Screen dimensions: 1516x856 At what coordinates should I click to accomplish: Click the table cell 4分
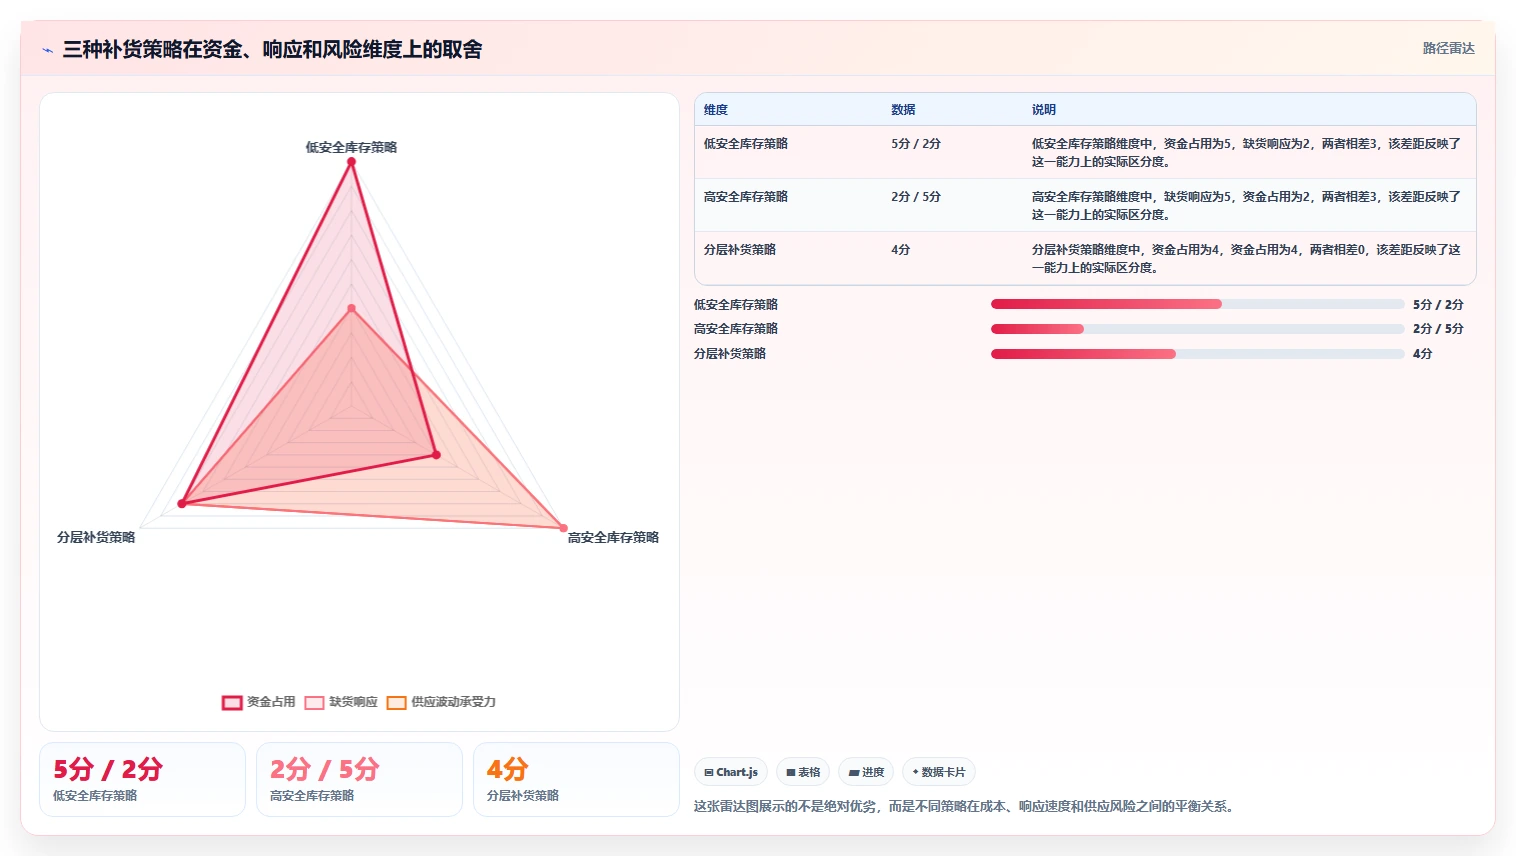coord(901,250)
